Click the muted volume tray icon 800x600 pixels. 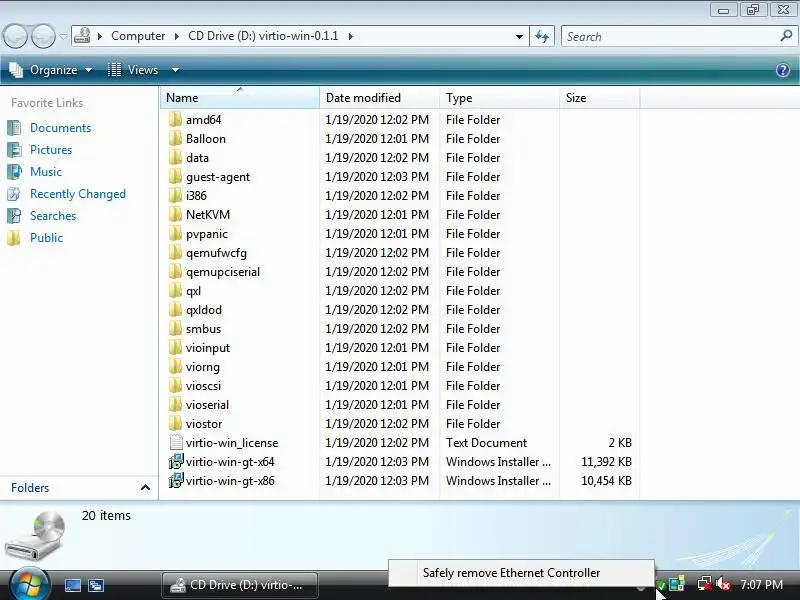point(722,584)
